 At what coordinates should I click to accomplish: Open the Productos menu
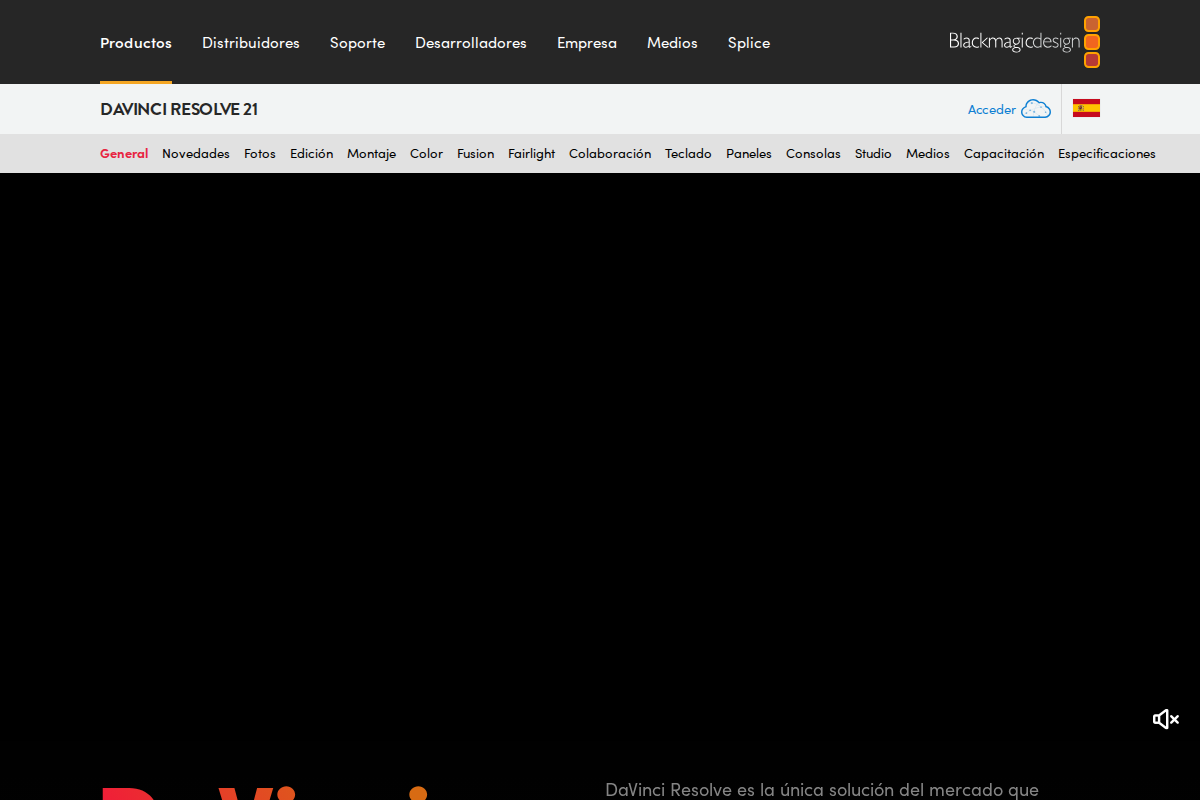pyautogui.click(x=136, y=43)
